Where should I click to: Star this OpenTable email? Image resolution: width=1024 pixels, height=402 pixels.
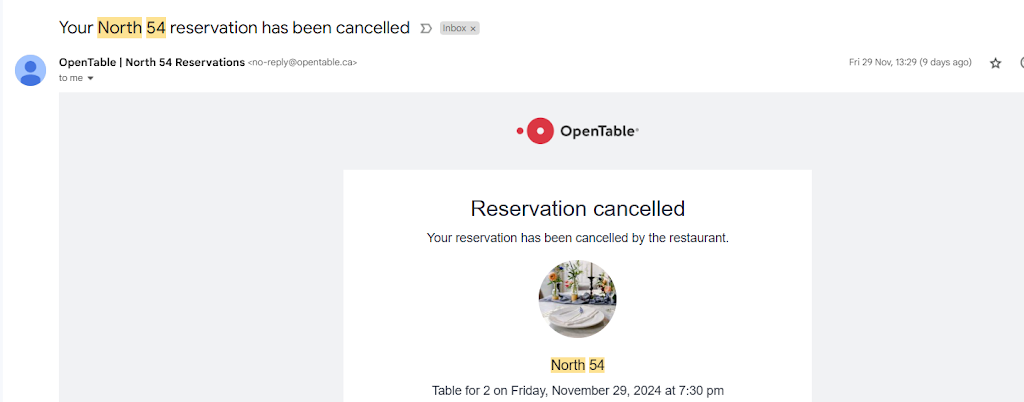pyautogui.click(x=995, y=63)
